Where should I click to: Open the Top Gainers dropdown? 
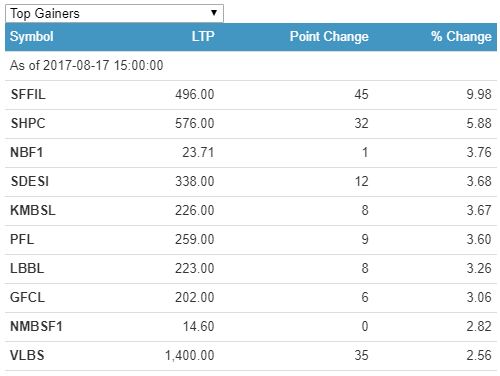click(114, 14)
